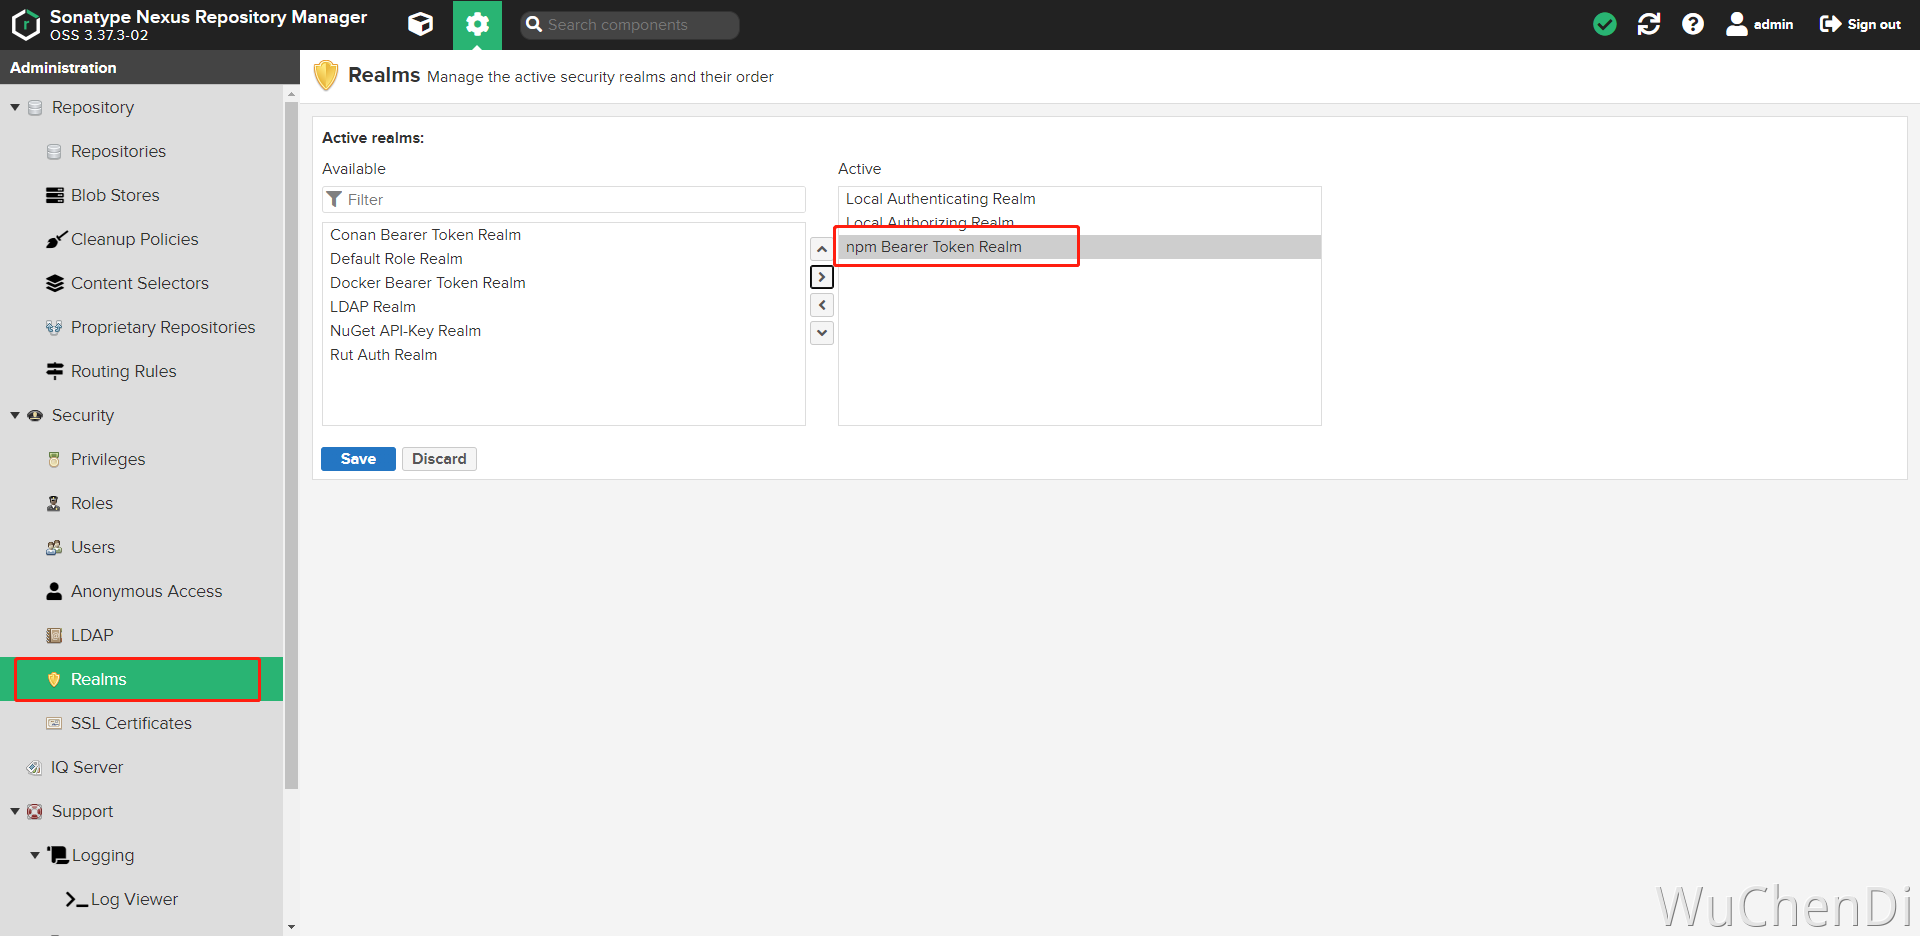Click the Logging book icon

point(57,855)
